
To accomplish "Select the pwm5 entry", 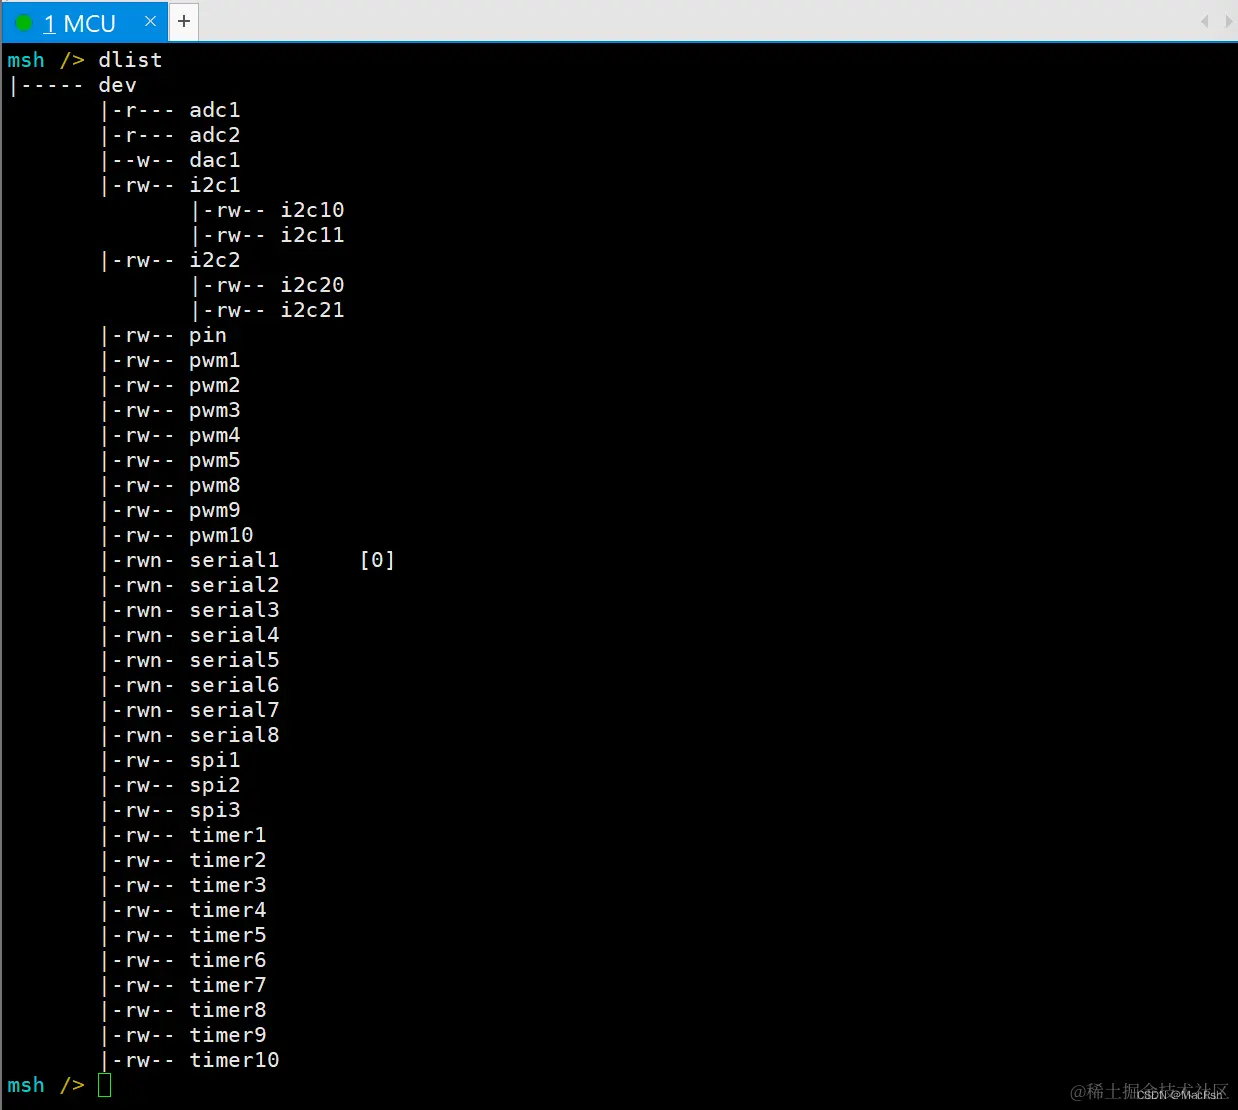I will [x=215, y=460].
